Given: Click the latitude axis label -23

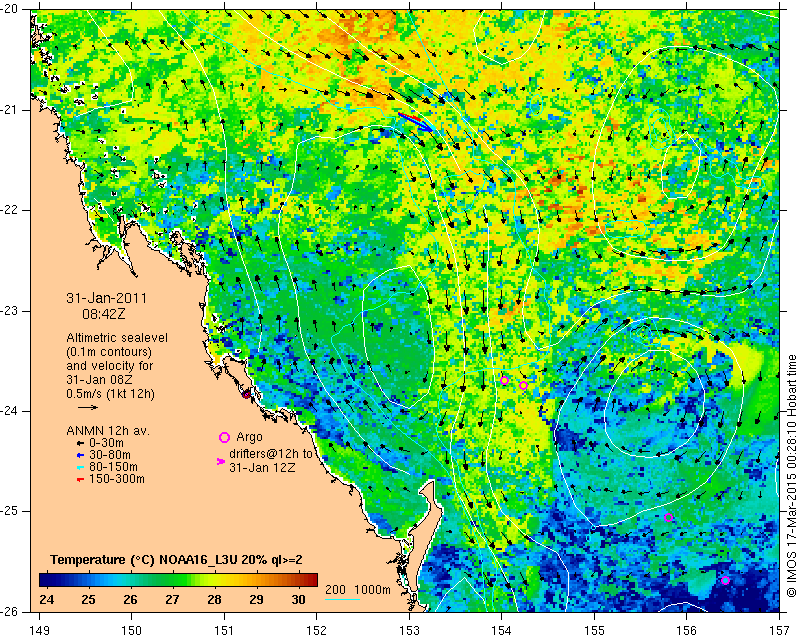Looking at the screenshot, I should [x=9, y=311].
